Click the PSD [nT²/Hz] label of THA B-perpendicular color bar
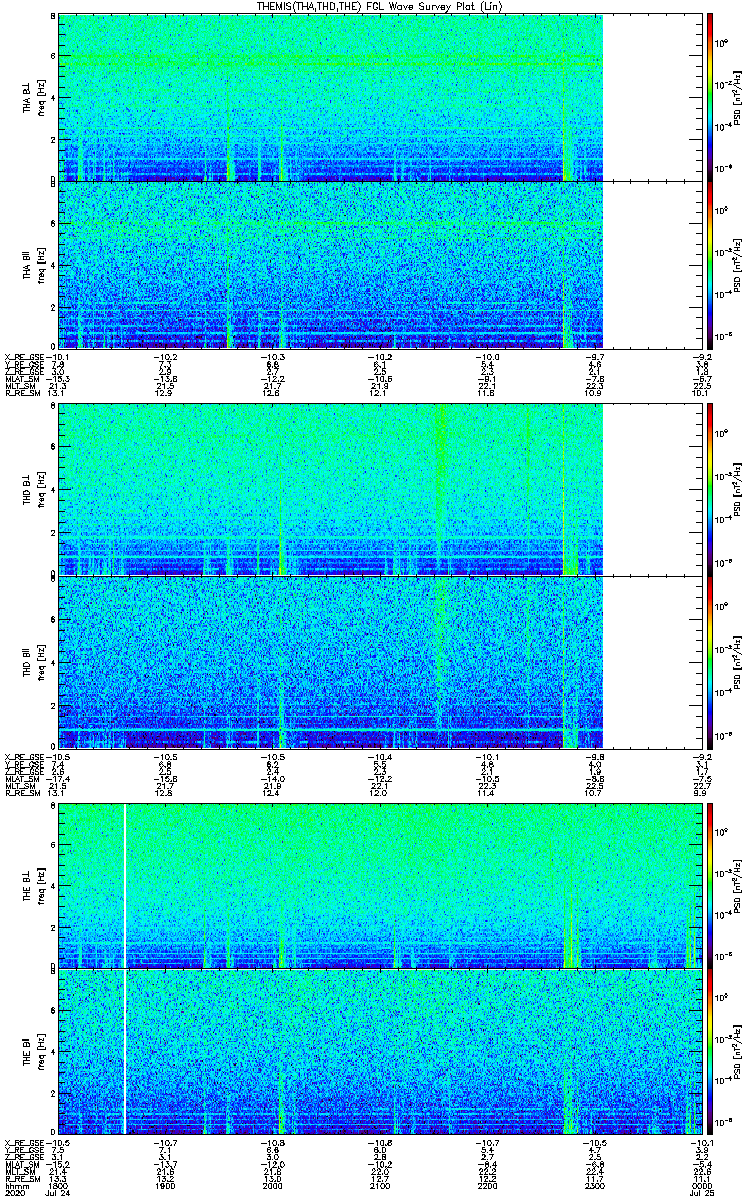 point(739,97)
